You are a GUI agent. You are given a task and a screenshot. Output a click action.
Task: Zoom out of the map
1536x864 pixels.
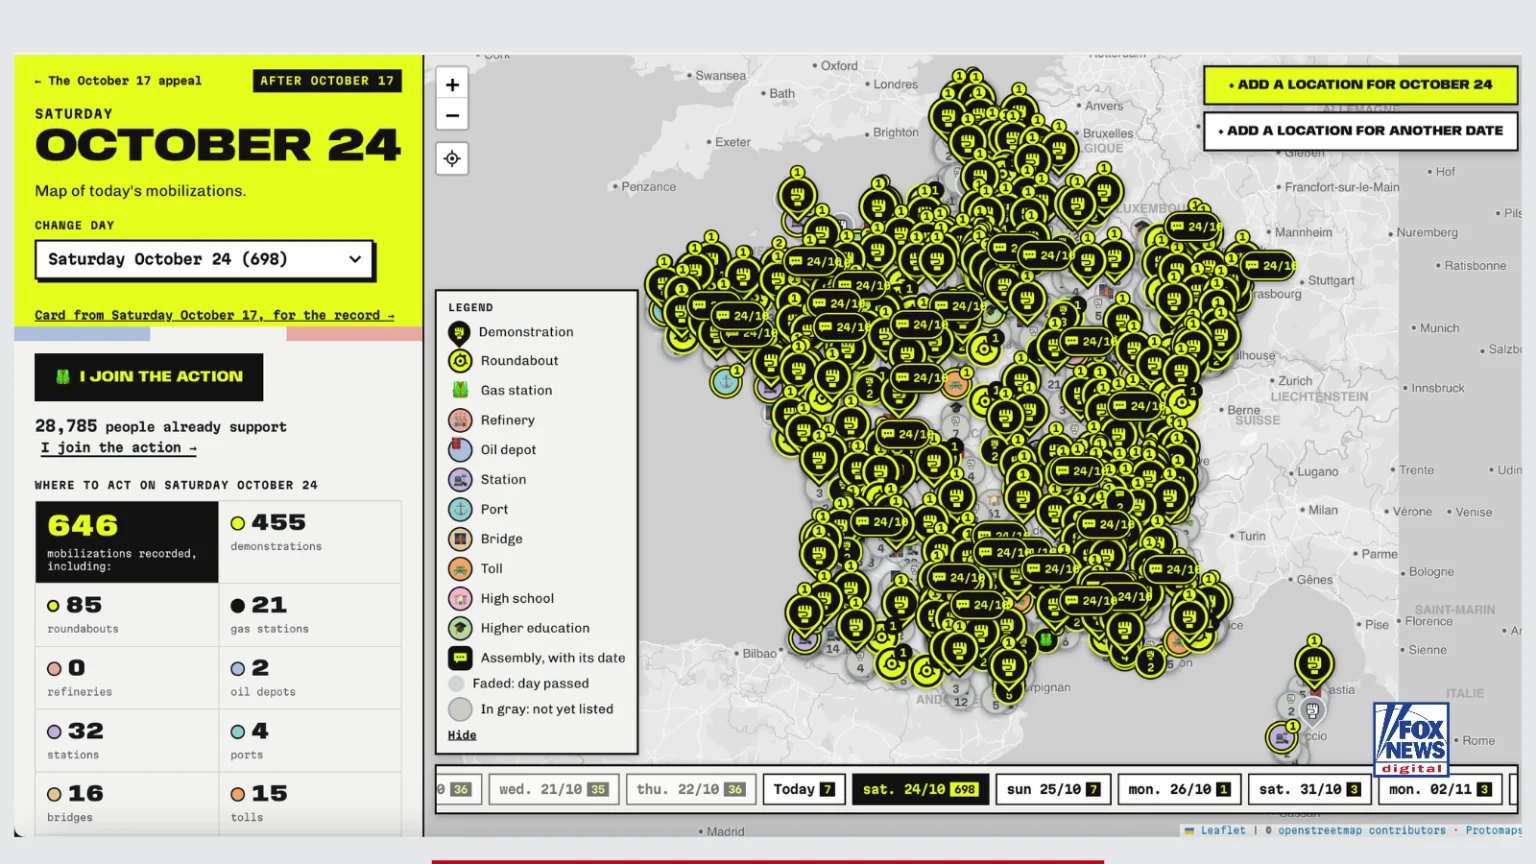452,115
